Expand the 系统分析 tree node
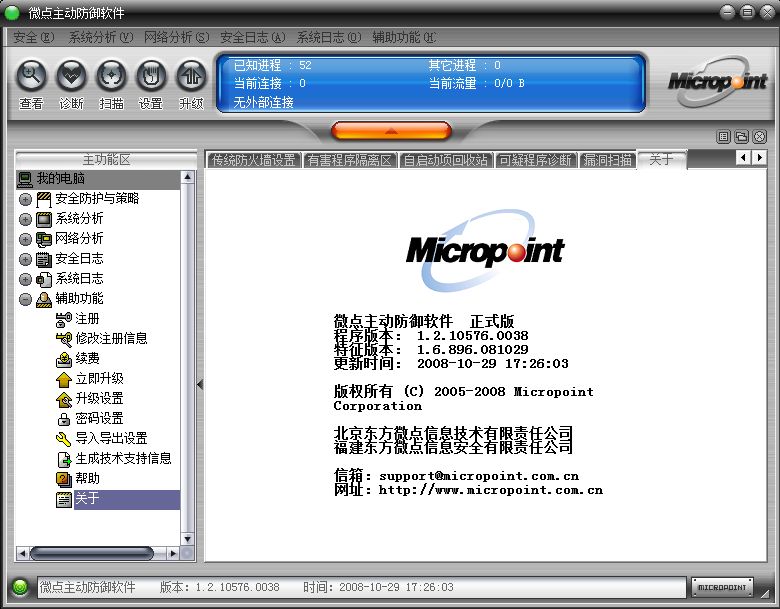The height and width of the screenshot is (609, 780). pos(25,219)
